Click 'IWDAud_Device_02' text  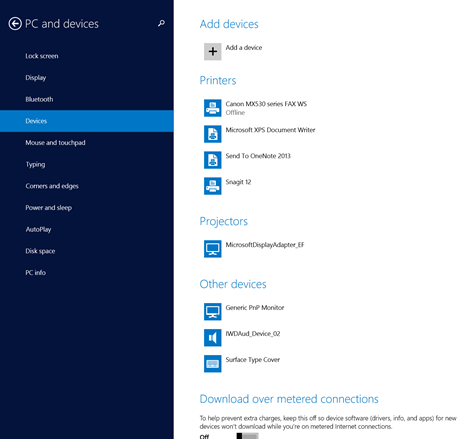253,334
